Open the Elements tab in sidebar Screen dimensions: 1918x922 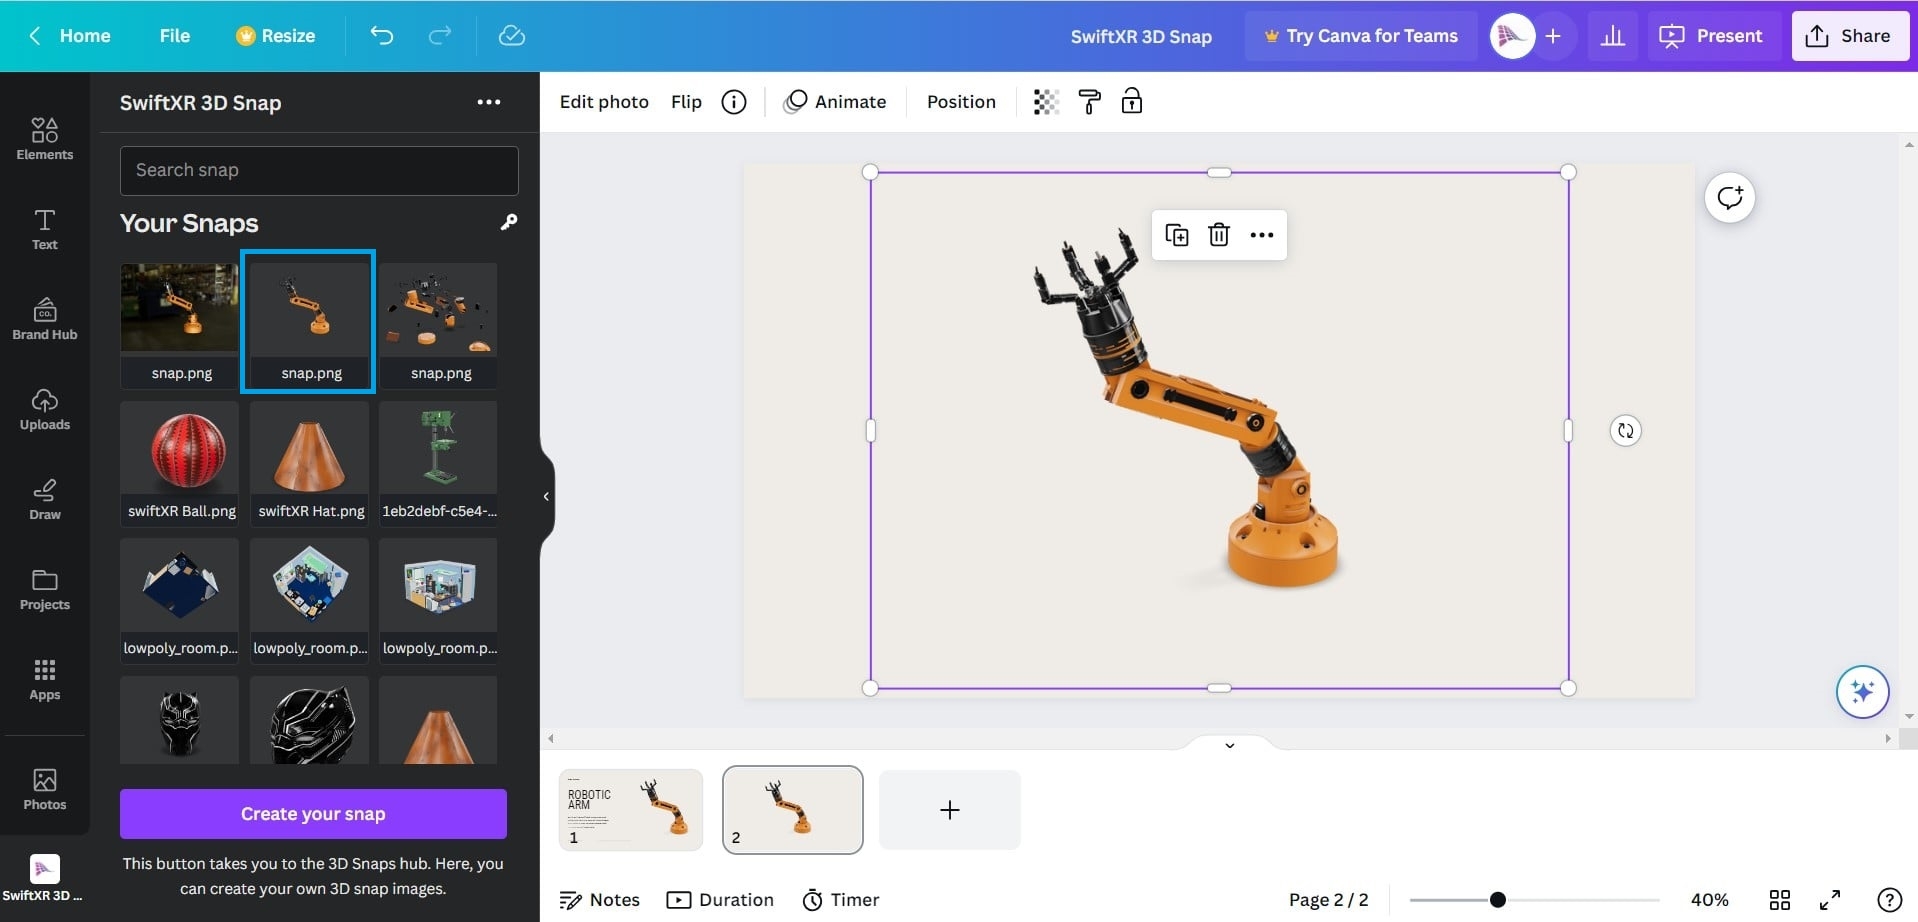point(45,139)
